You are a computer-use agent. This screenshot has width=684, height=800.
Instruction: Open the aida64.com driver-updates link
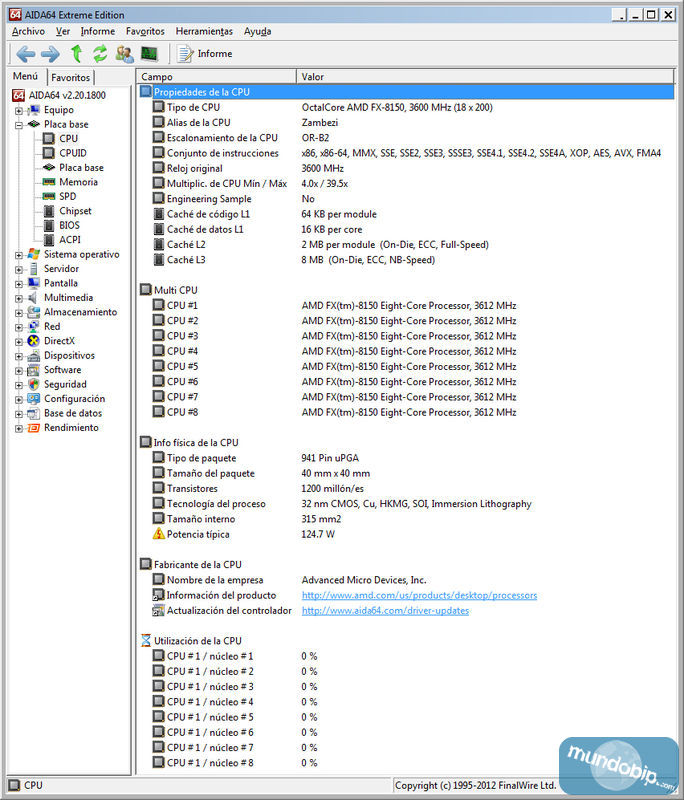(385, 610)
